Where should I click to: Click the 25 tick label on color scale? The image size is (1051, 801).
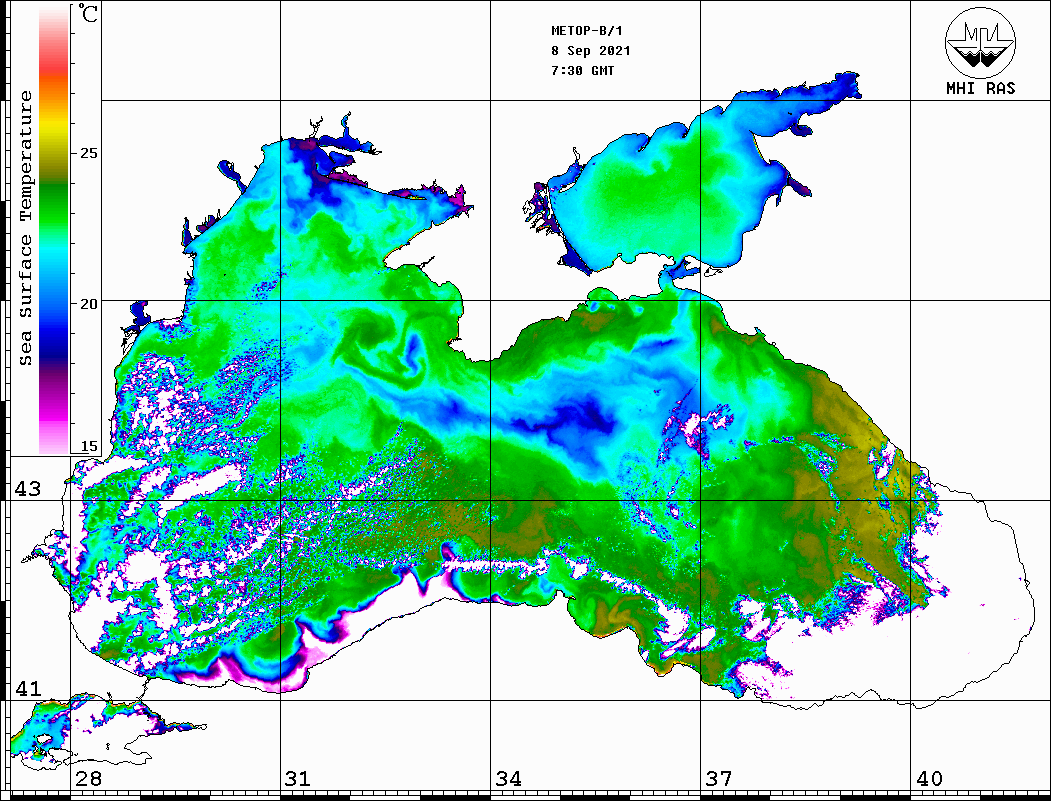(x=89, y=153)
